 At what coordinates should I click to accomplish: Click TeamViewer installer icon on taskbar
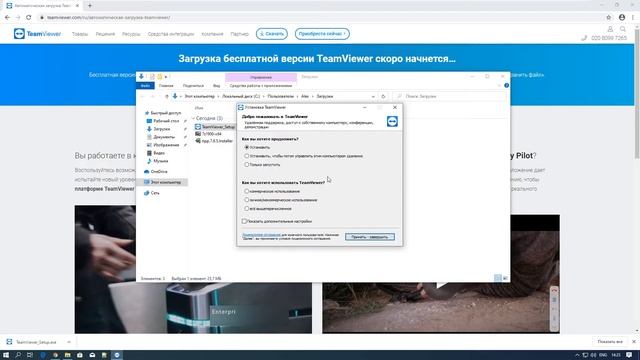[x=117, y=355]
